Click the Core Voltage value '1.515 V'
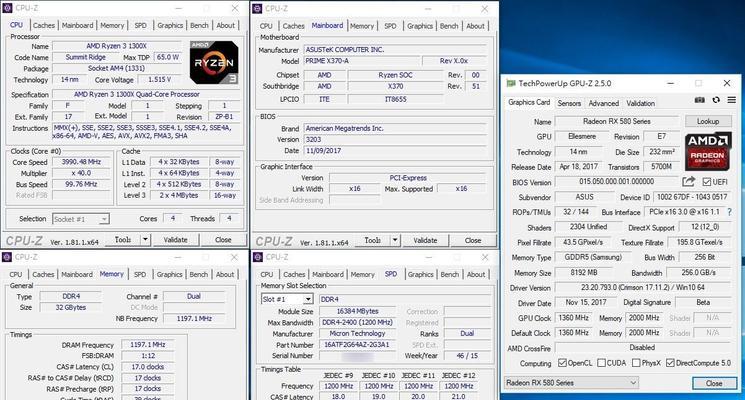 (159, 79)
